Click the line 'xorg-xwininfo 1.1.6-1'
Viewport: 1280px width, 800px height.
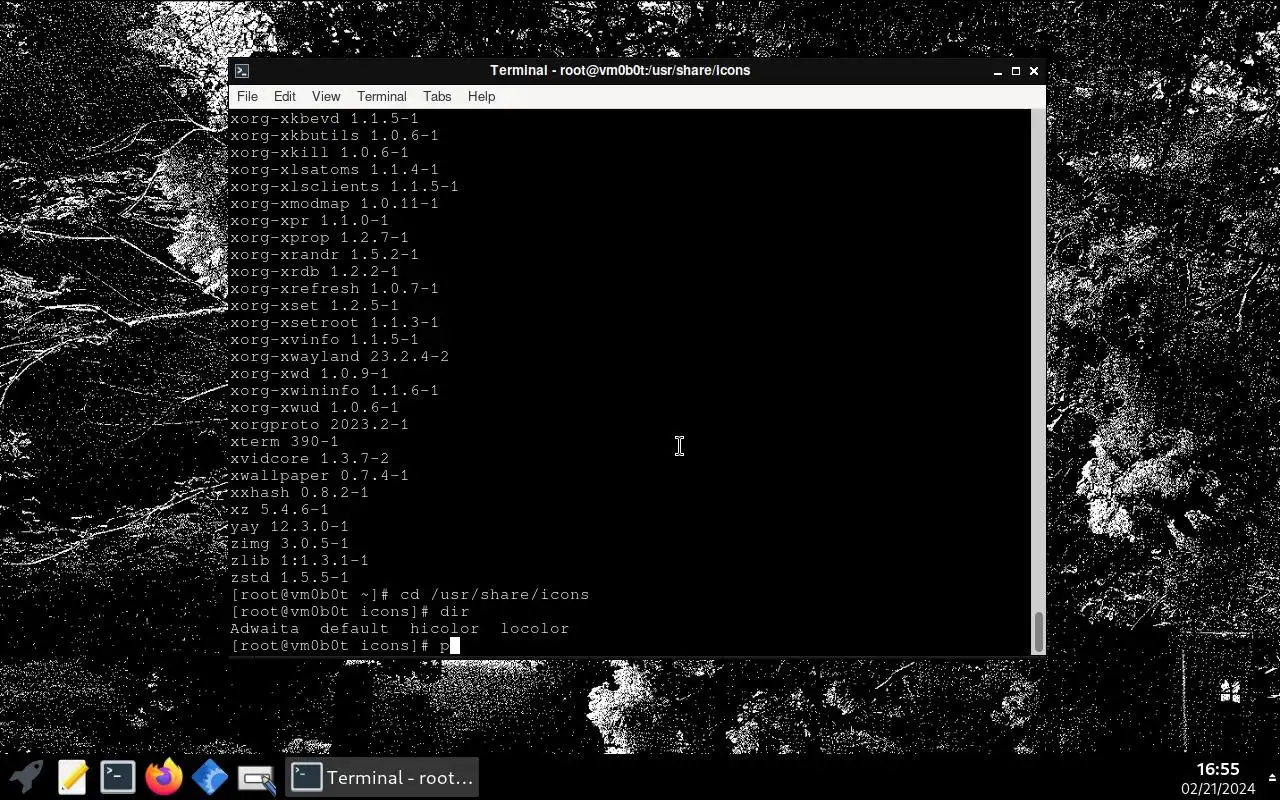[x=334, y=390]
